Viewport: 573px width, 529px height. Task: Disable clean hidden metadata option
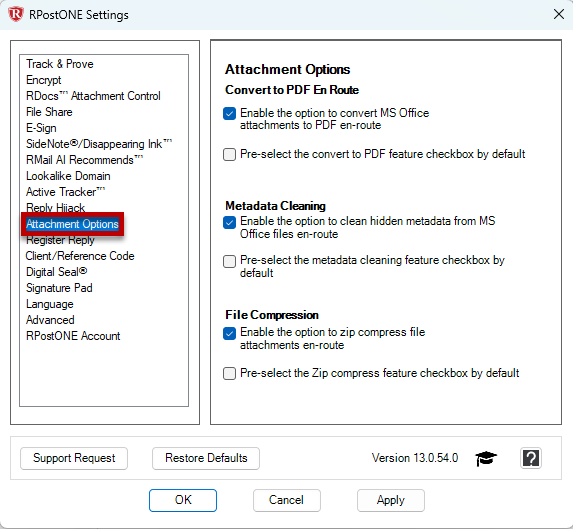(x=229, y=222)
